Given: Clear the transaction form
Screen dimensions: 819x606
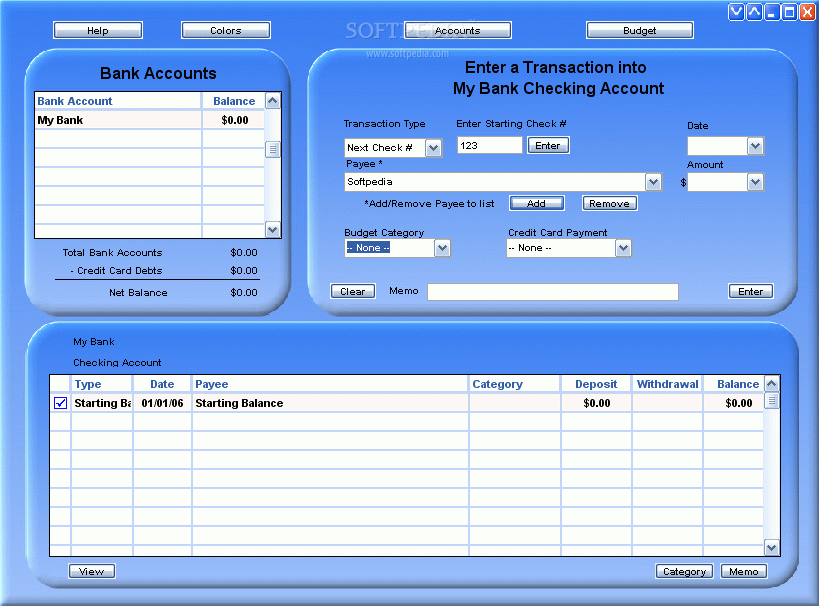Looking at the screenshot, I should click(x=353, y=291).
